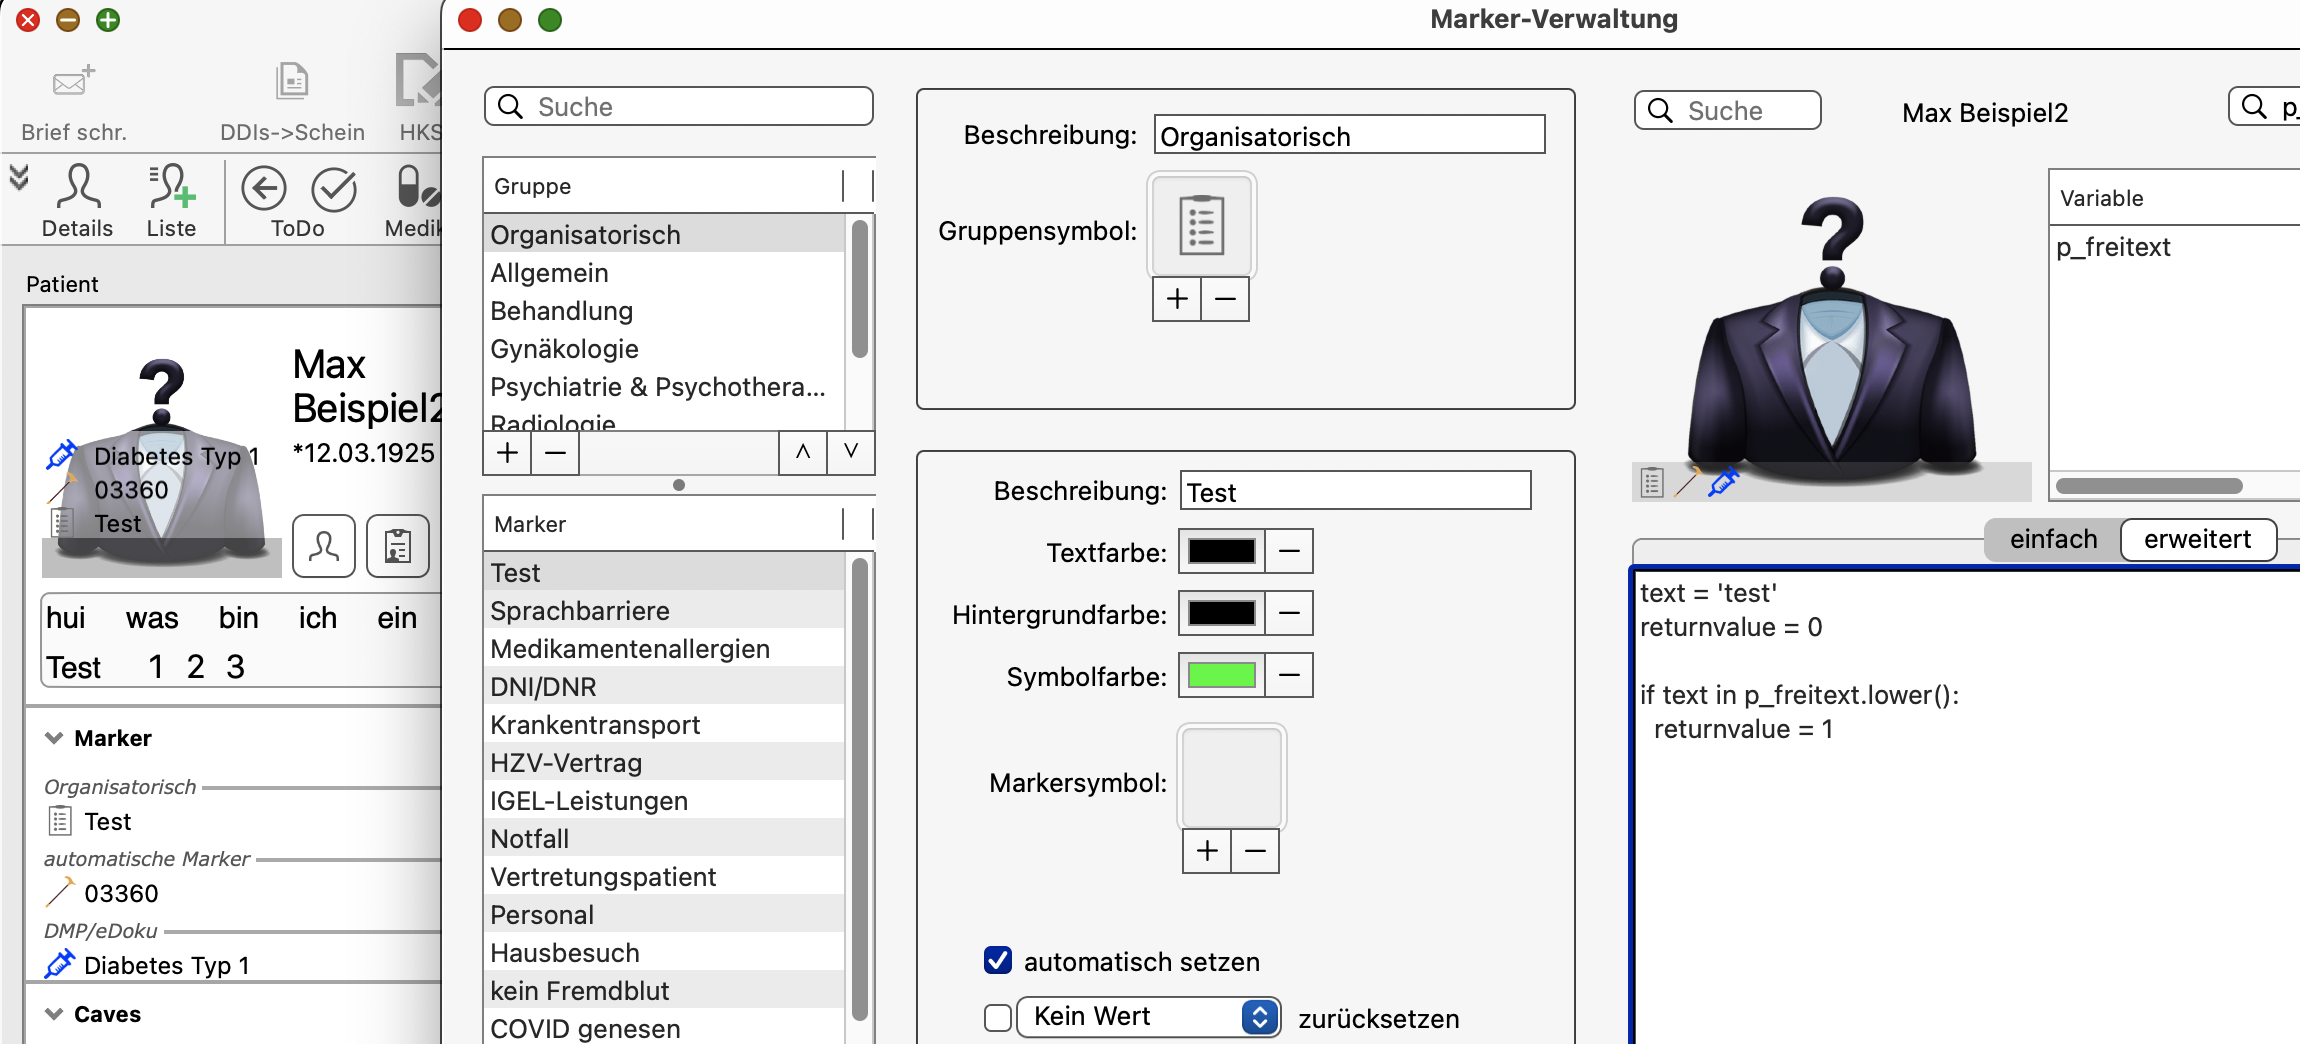Image resolution: width=2300 pixels, height=1044 pixels.
Task: Open the Brief schr. toolbar icon
Action: tap(73, 81)
